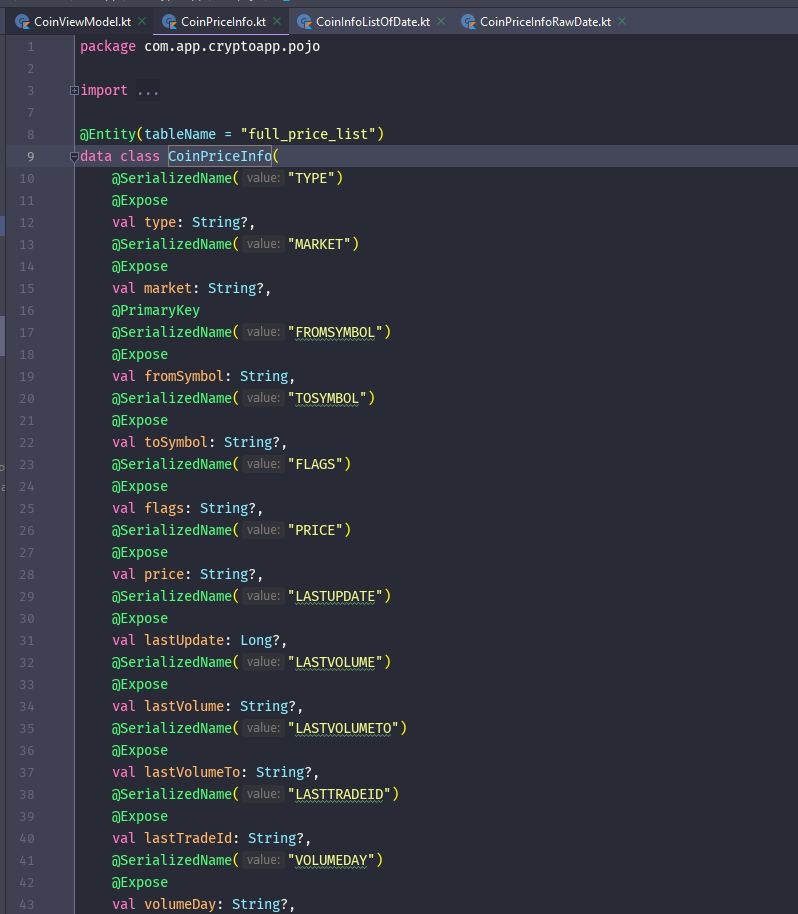This screenshot has height=914, width=798.
Task: Close the CoinPriceInfoRawDate.kt tab
Action: 622,22
